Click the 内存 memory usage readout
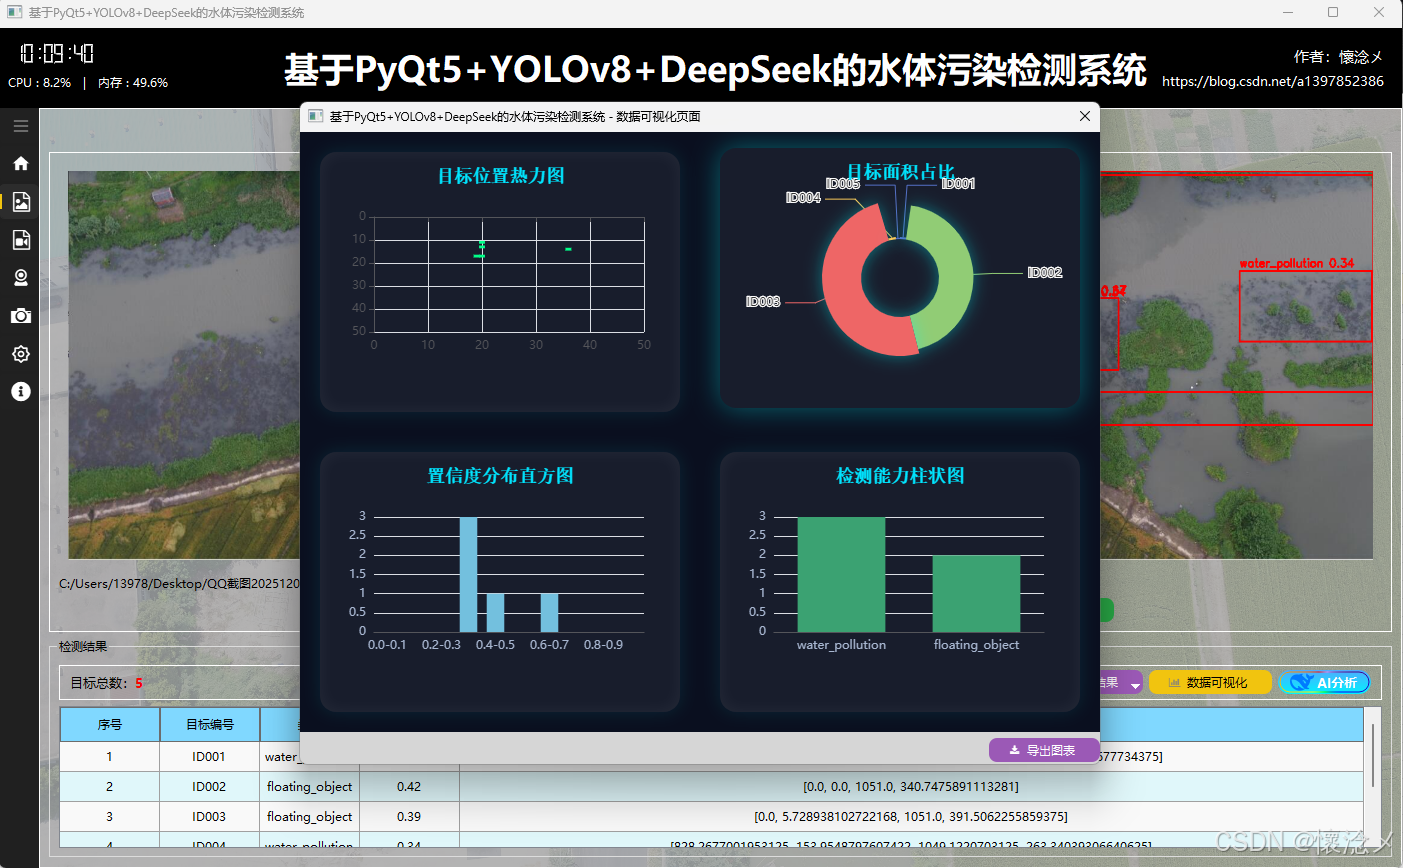The width and height of the screenshot is (1403, 868). click(133, 83)
